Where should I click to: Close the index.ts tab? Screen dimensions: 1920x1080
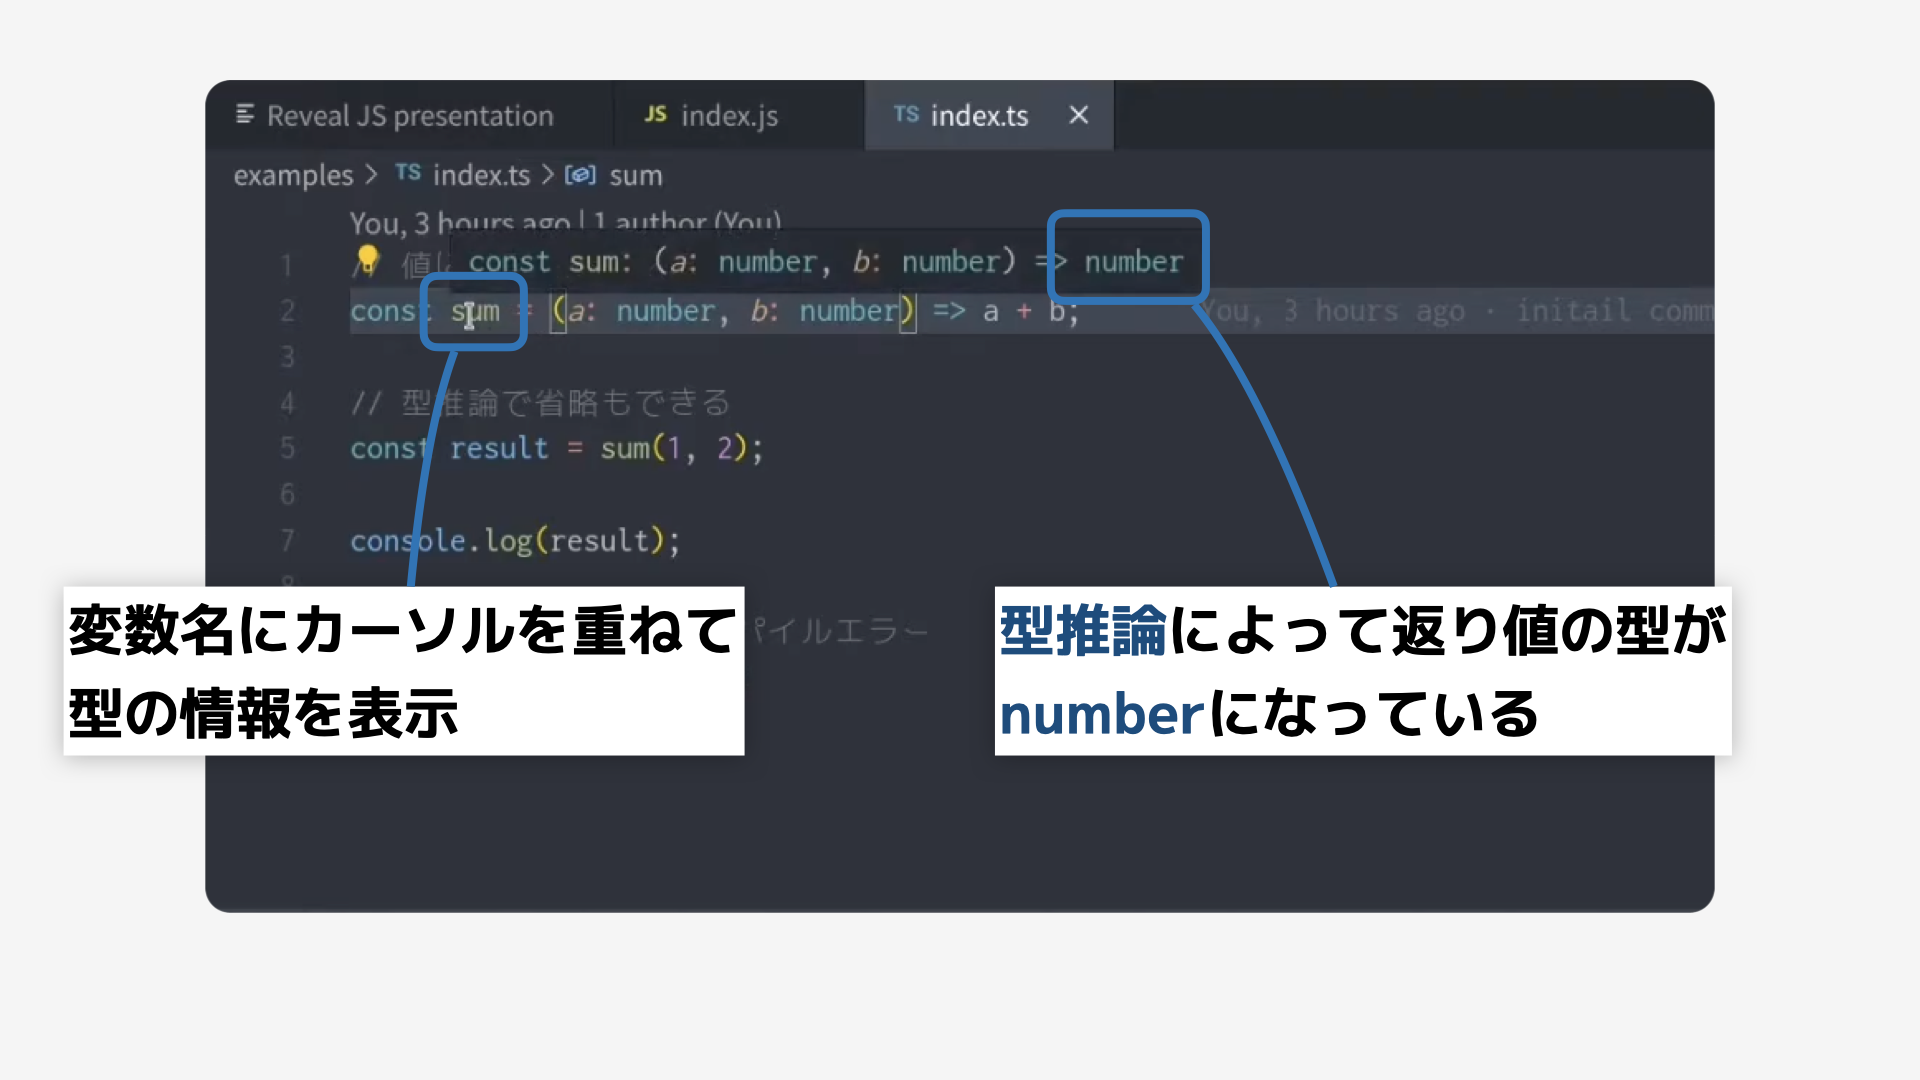[1078, 115]
